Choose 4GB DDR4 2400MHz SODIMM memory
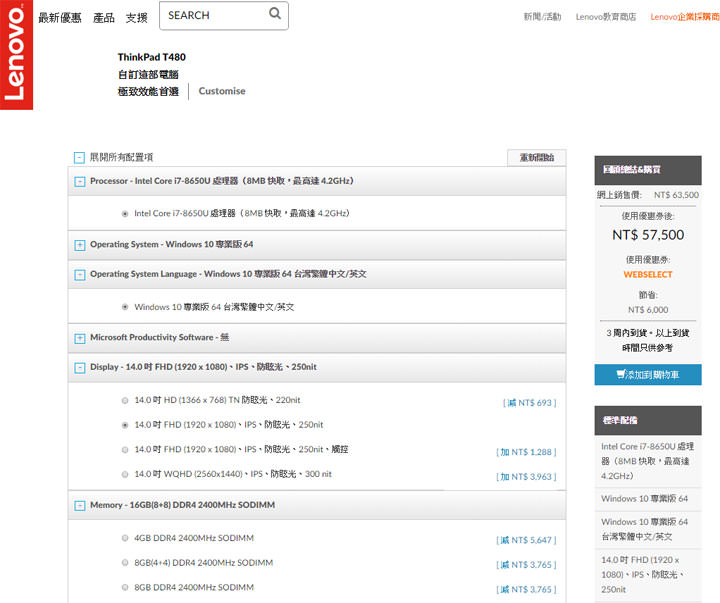The height and width of the screenshot is (603, 720). 125,538
